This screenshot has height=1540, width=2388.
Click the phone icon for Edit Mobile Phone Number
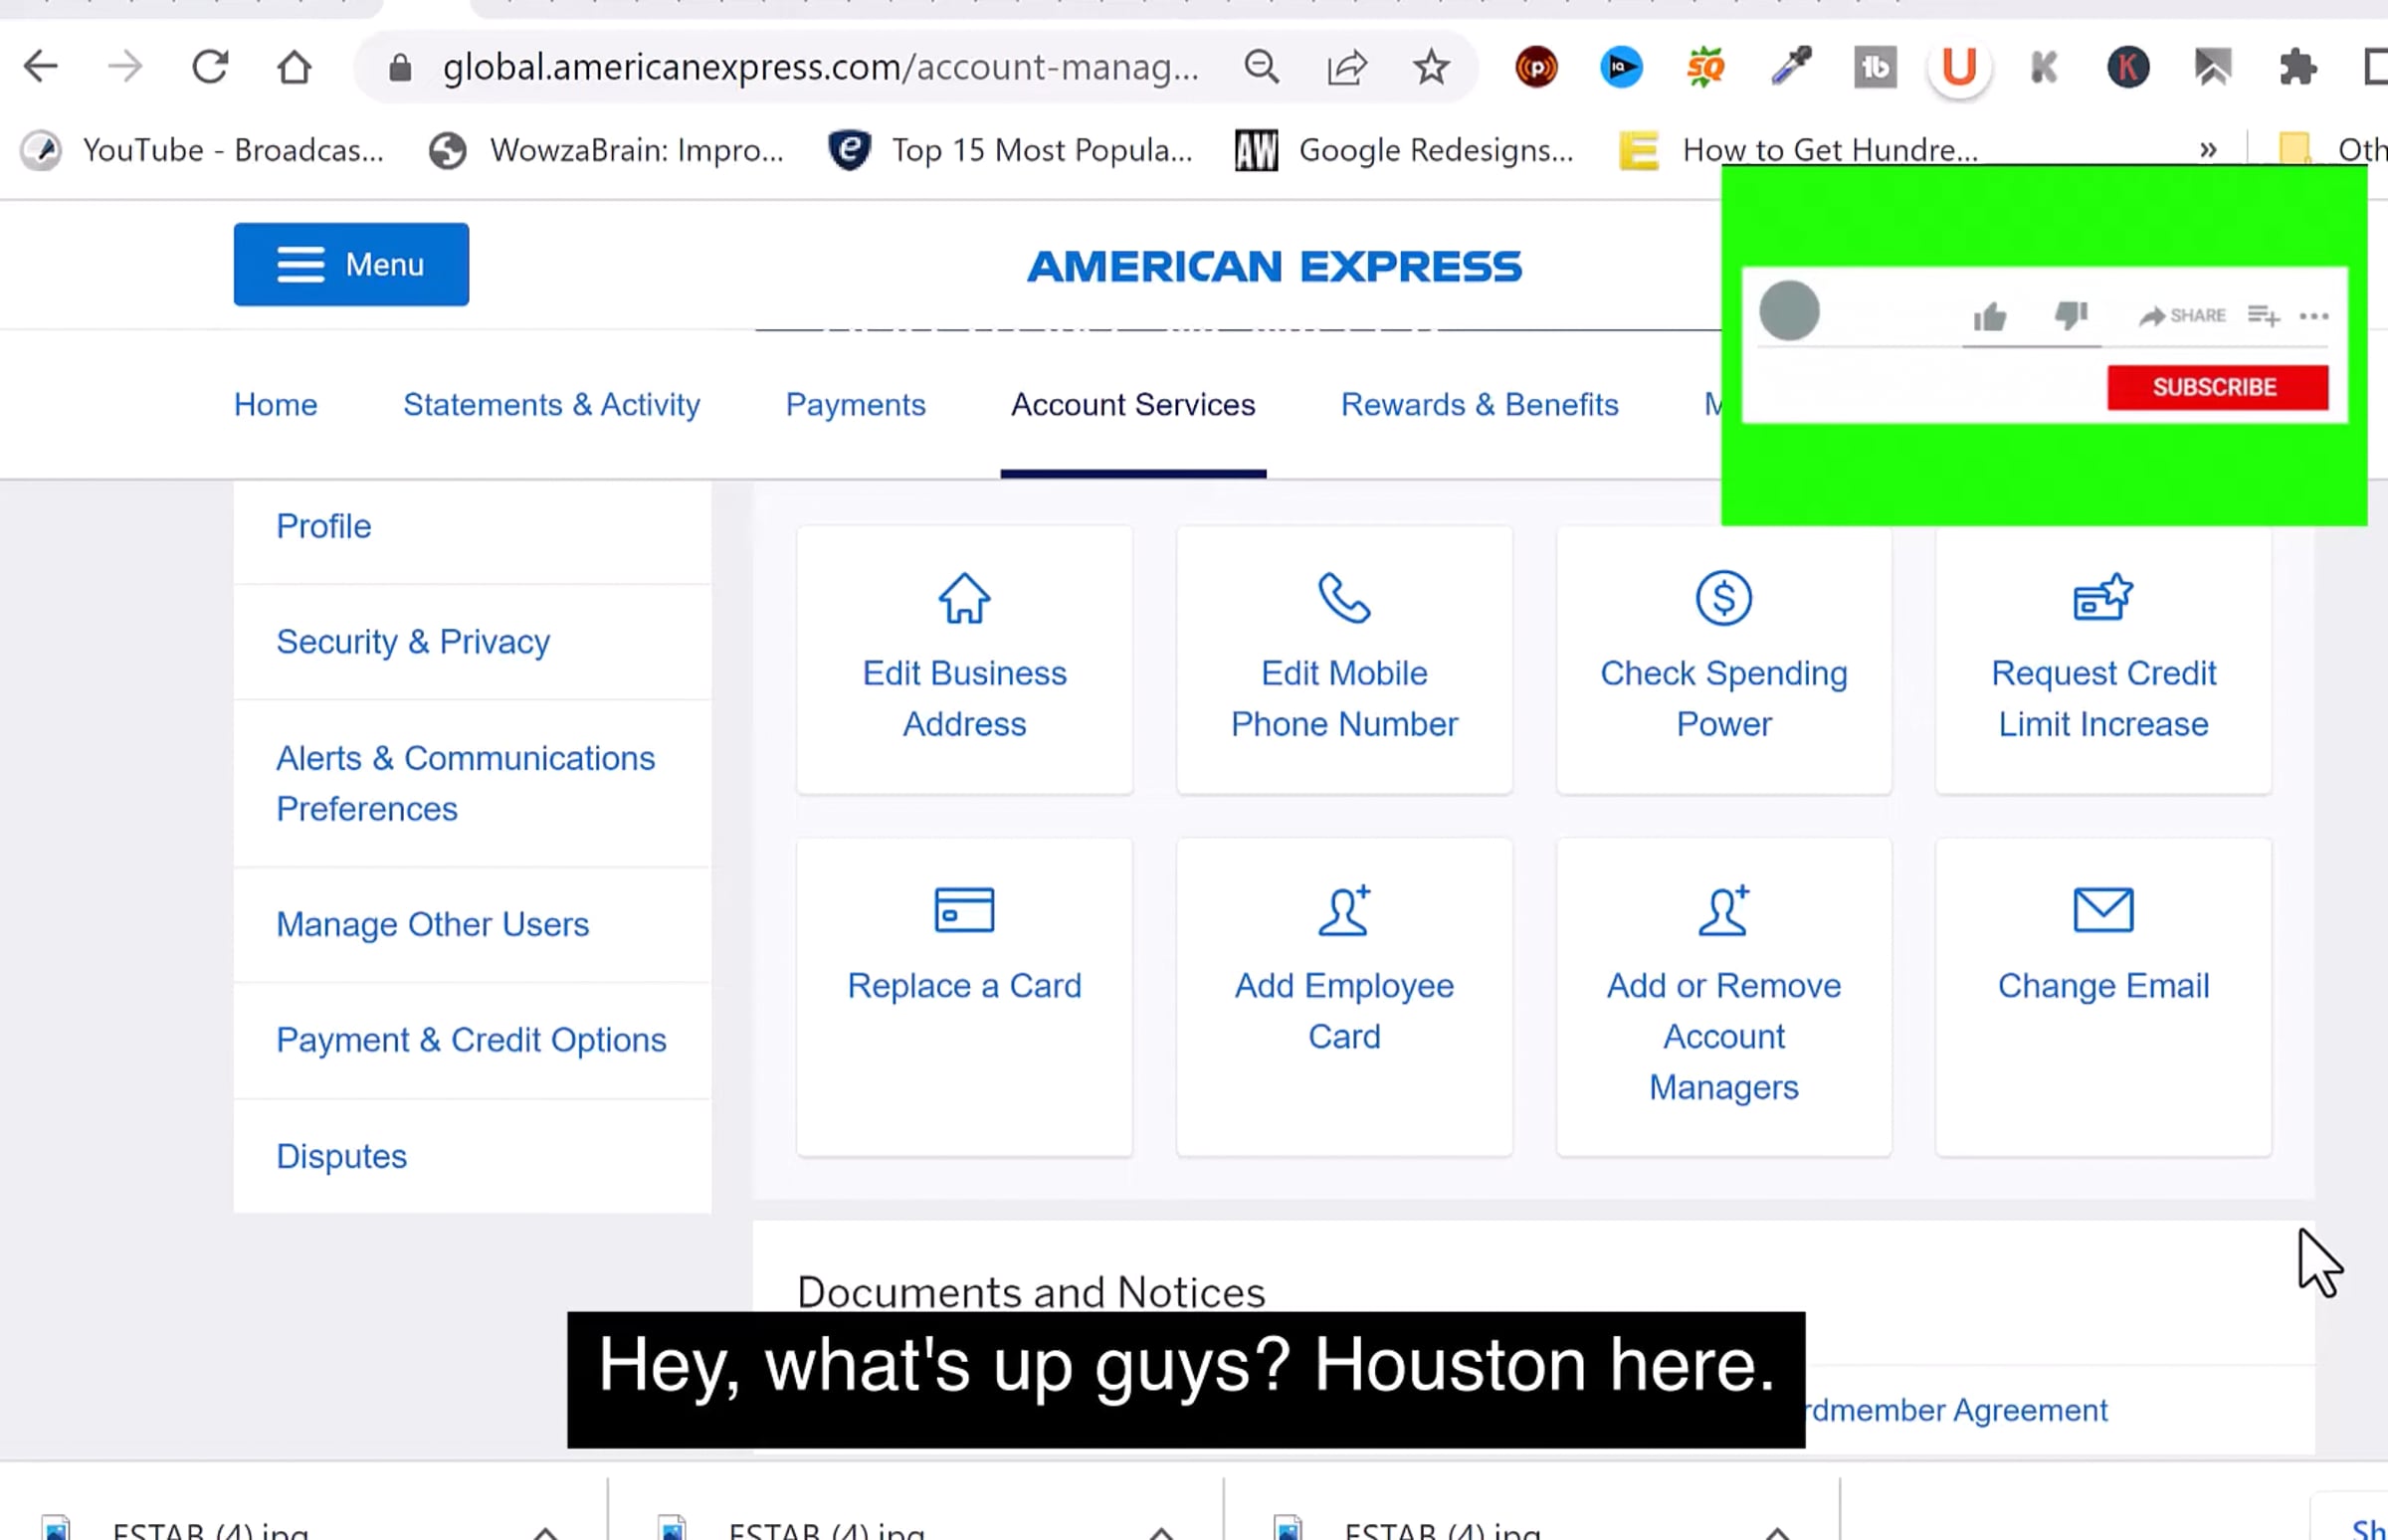click(x=1343, y=598)
